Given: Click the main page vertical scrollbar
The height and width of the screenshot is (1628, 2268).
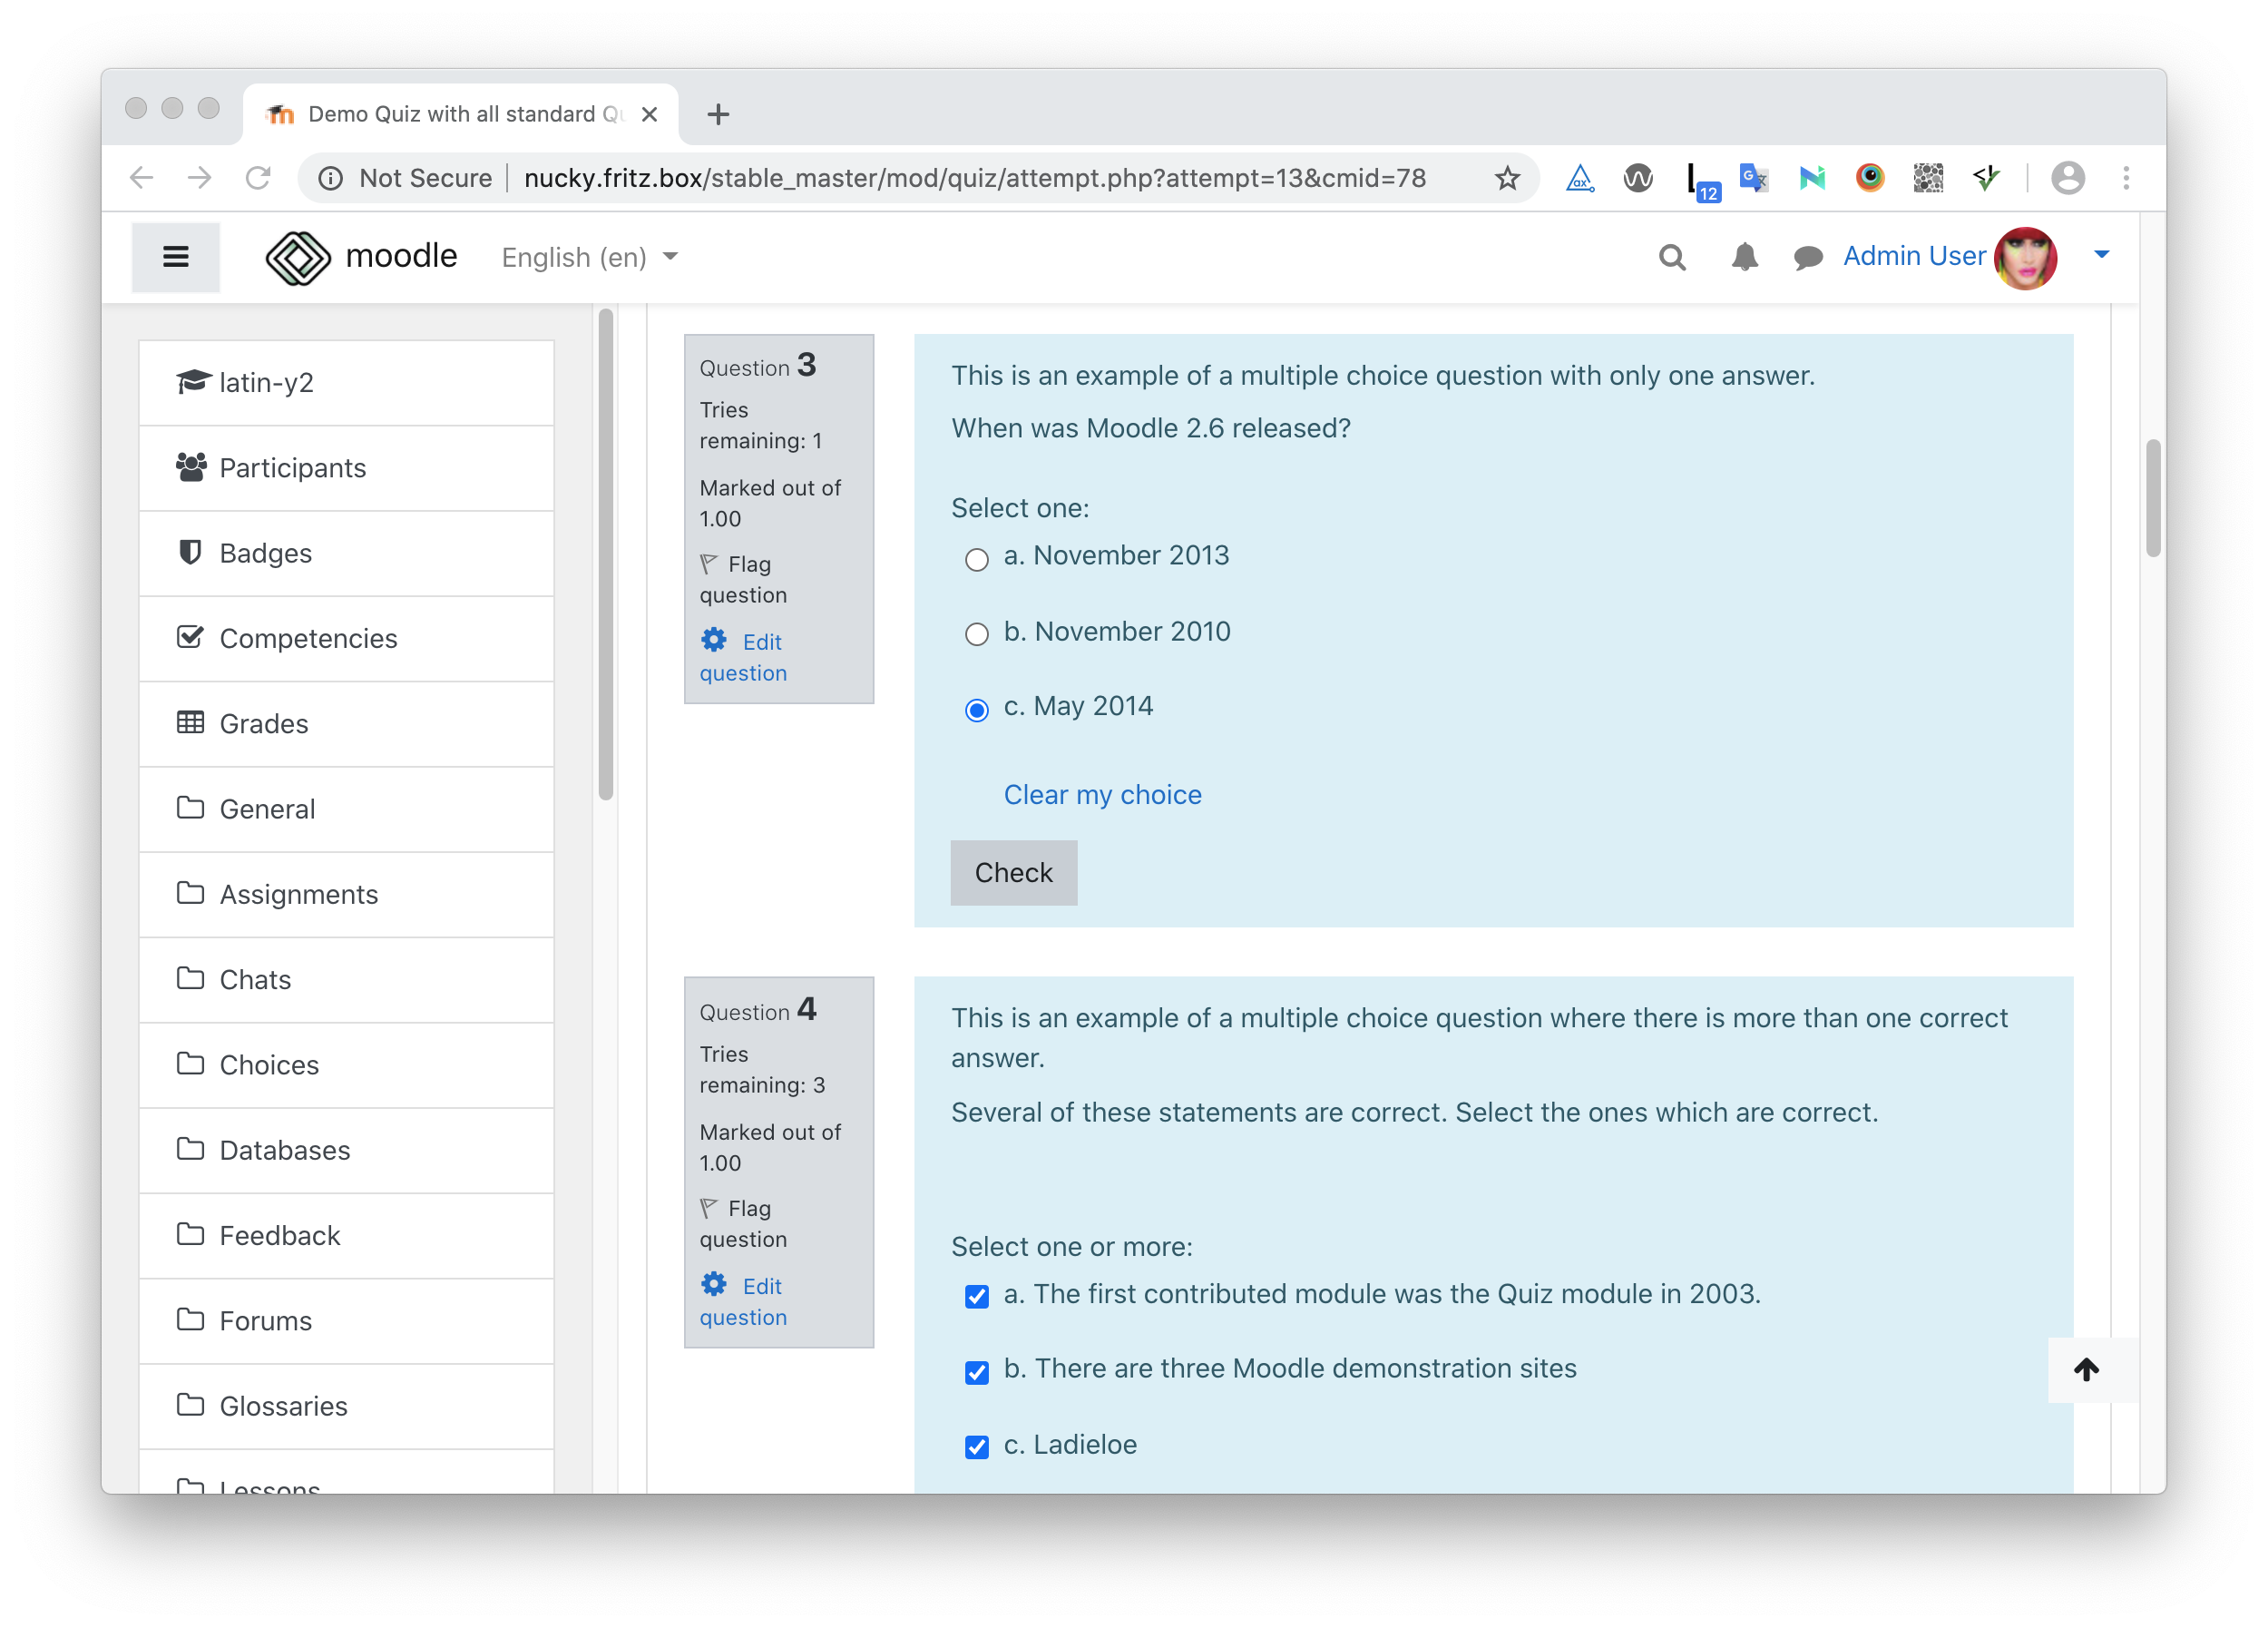Looking at the screenshot, I should [x=2152, y=498].
